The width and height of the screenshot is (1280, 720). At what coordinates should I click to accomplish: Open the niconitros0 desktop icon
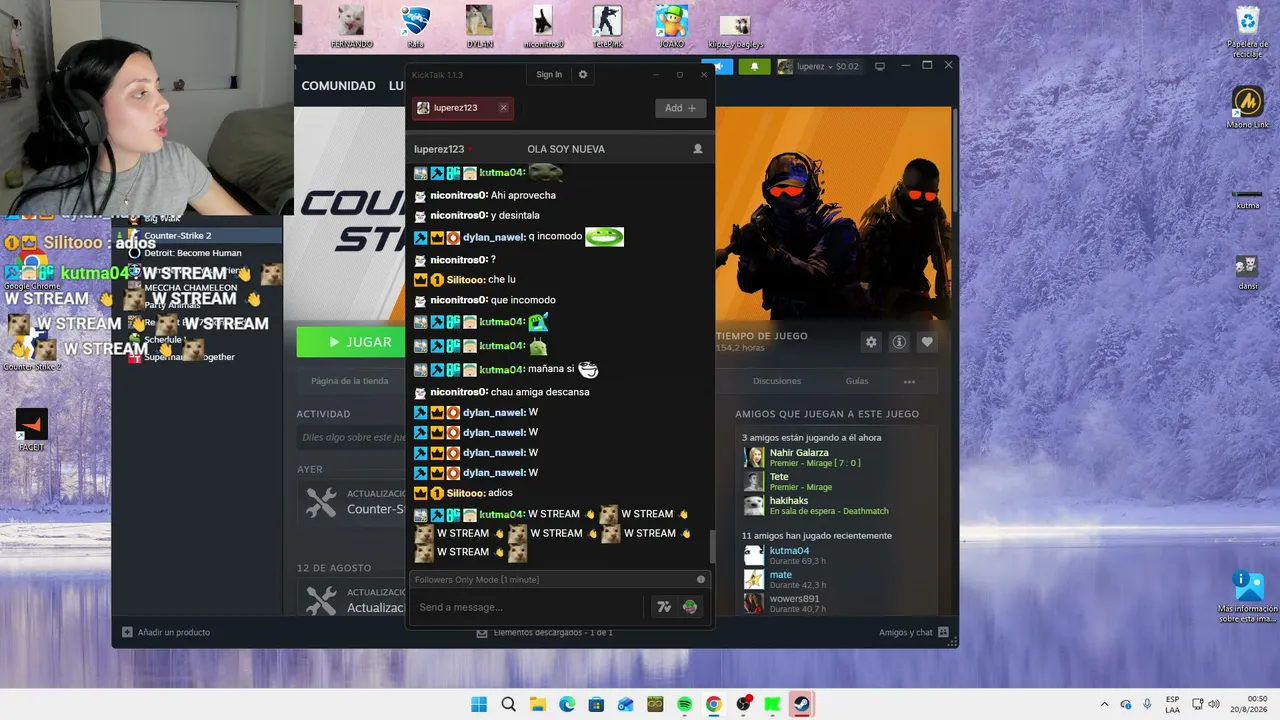point(543,26)
